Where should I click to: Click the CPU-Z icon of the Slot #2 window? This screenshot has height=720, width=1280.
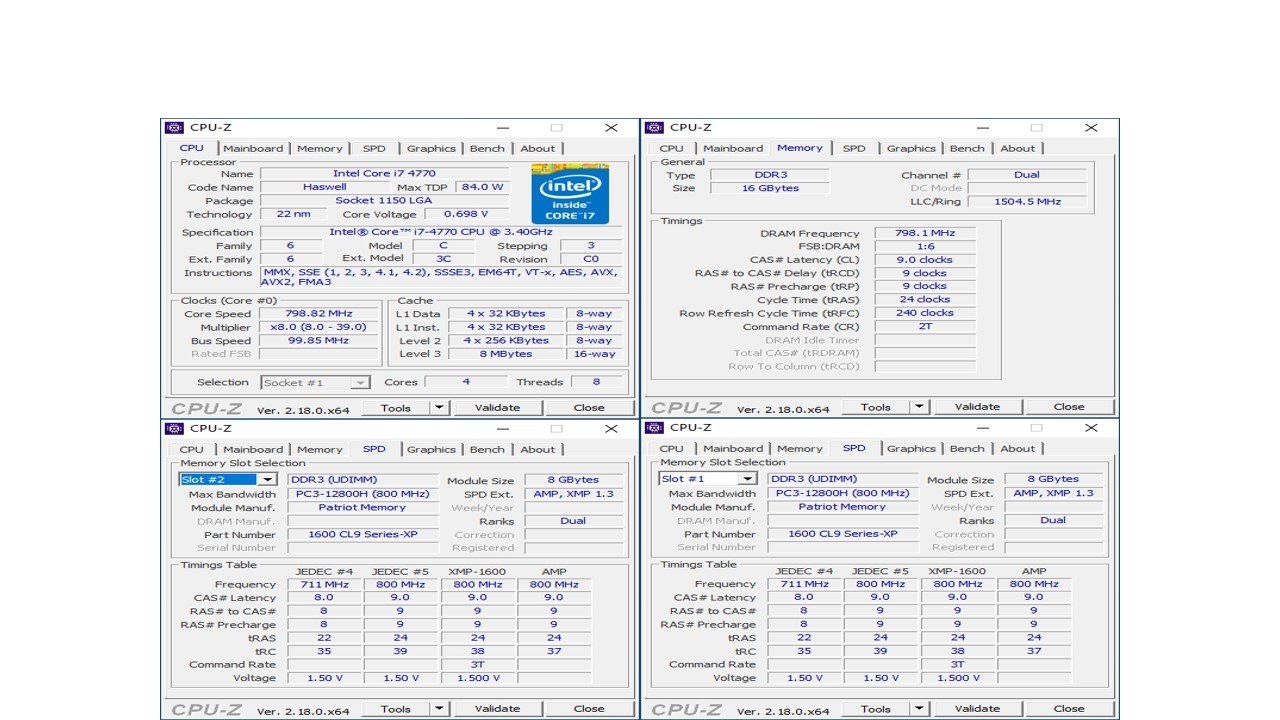click(x=175, y=428)
